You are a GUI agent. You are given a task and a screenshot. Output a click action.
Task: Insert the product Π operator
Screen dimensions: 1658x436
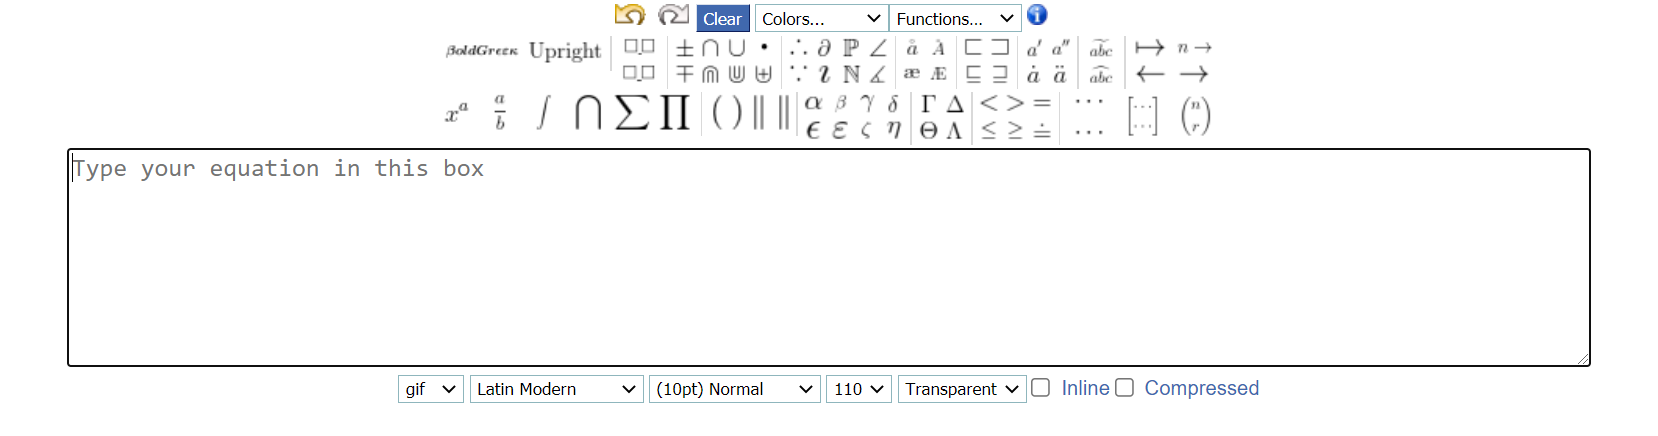pos(675,112)
